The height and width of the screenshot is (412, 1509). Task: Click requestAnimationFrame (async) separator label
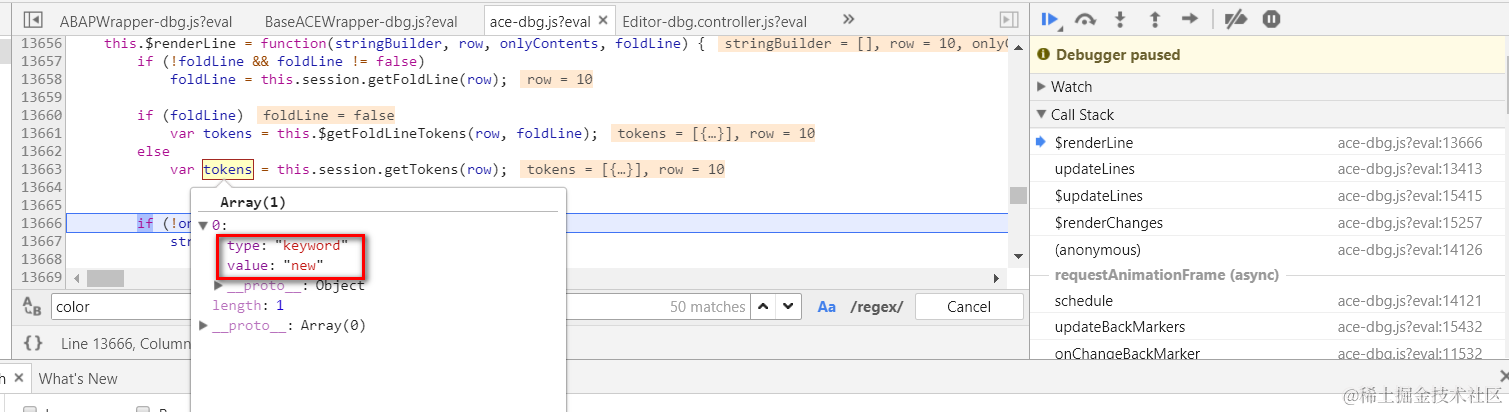[1167, 275]
